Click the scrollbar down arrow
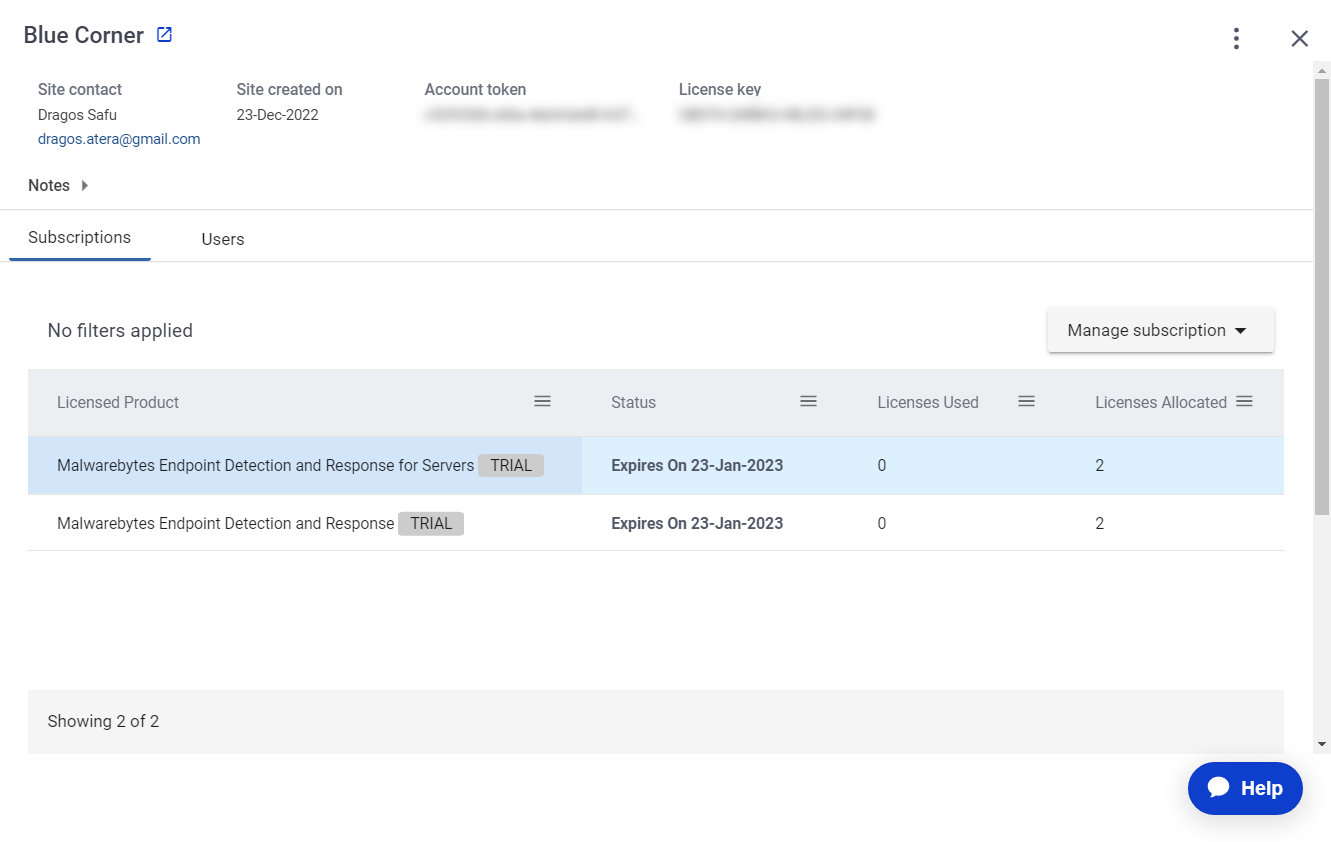 coord(1322,744)
